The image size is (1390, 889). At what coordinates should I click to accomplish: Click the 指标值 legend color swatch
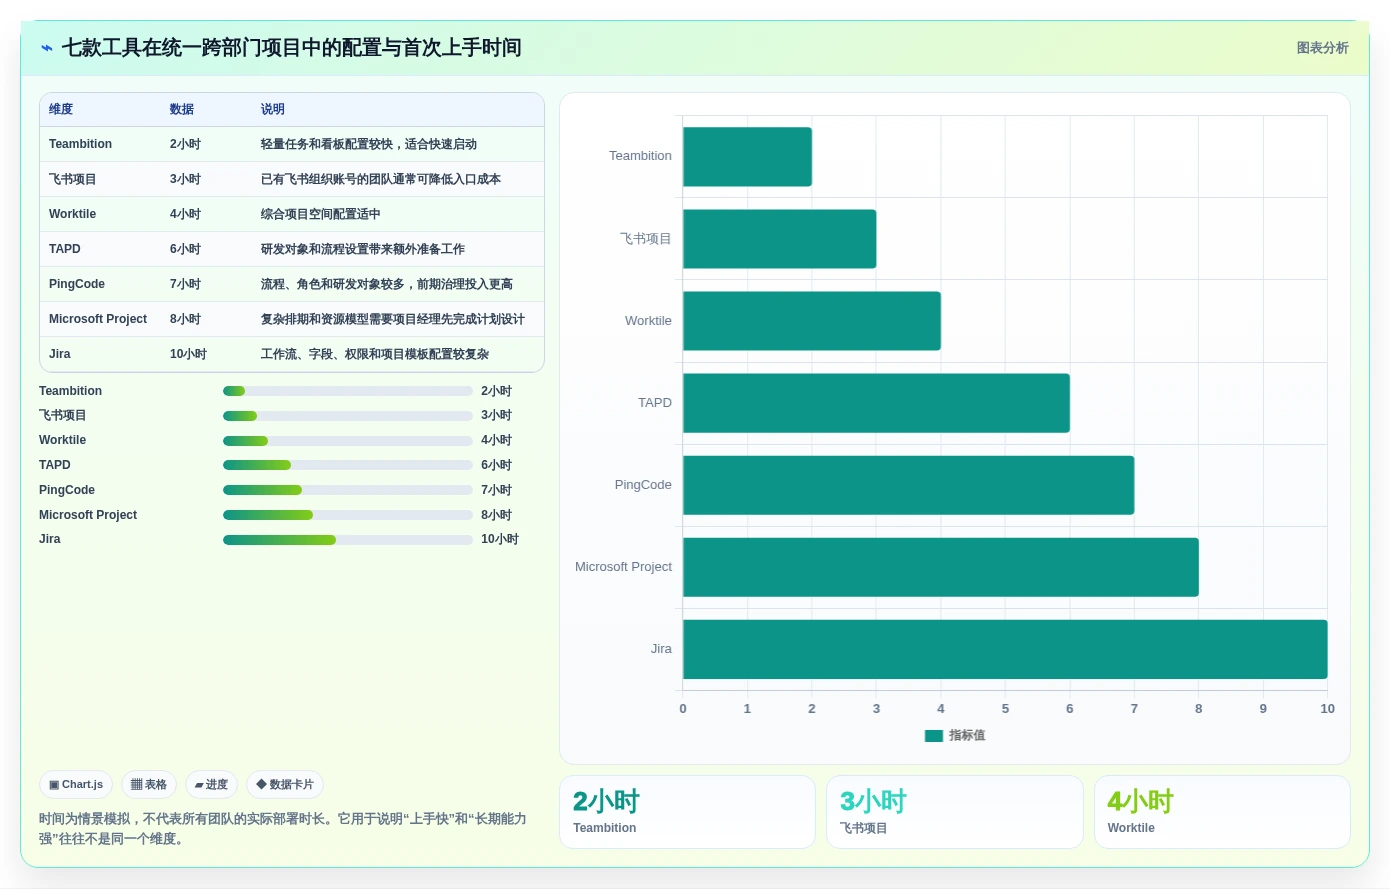(934, 736)
